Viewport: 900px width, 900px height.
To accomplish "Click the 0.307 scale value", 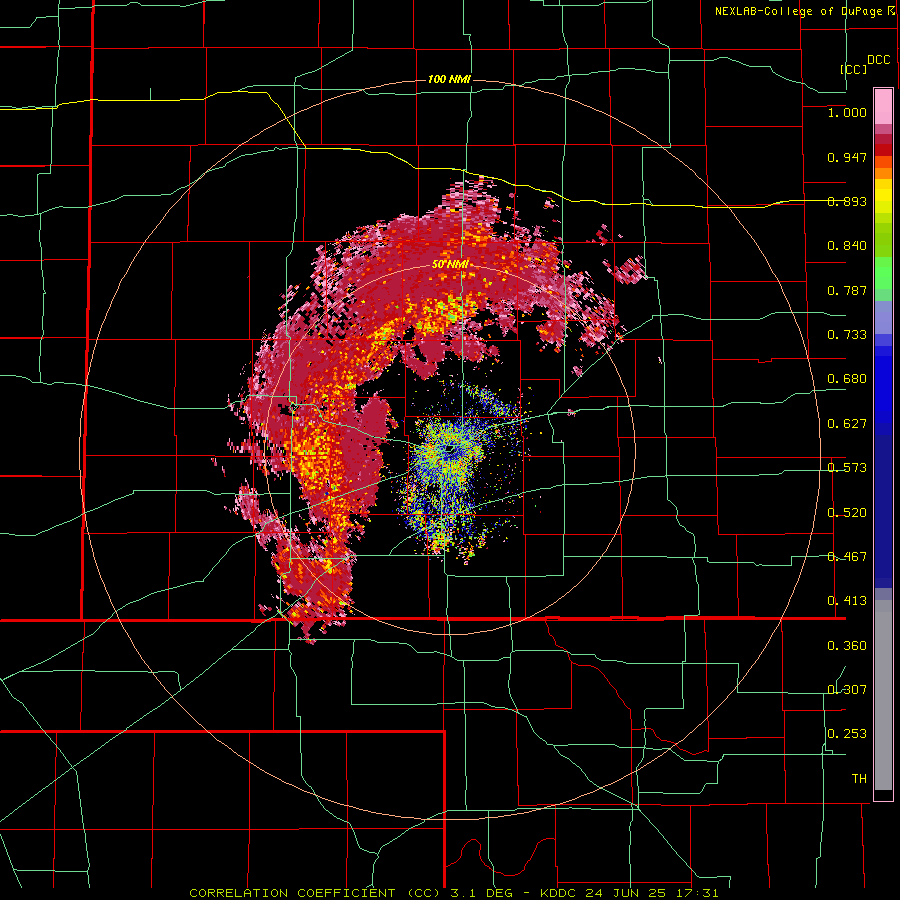I will [x=847, y=690].
